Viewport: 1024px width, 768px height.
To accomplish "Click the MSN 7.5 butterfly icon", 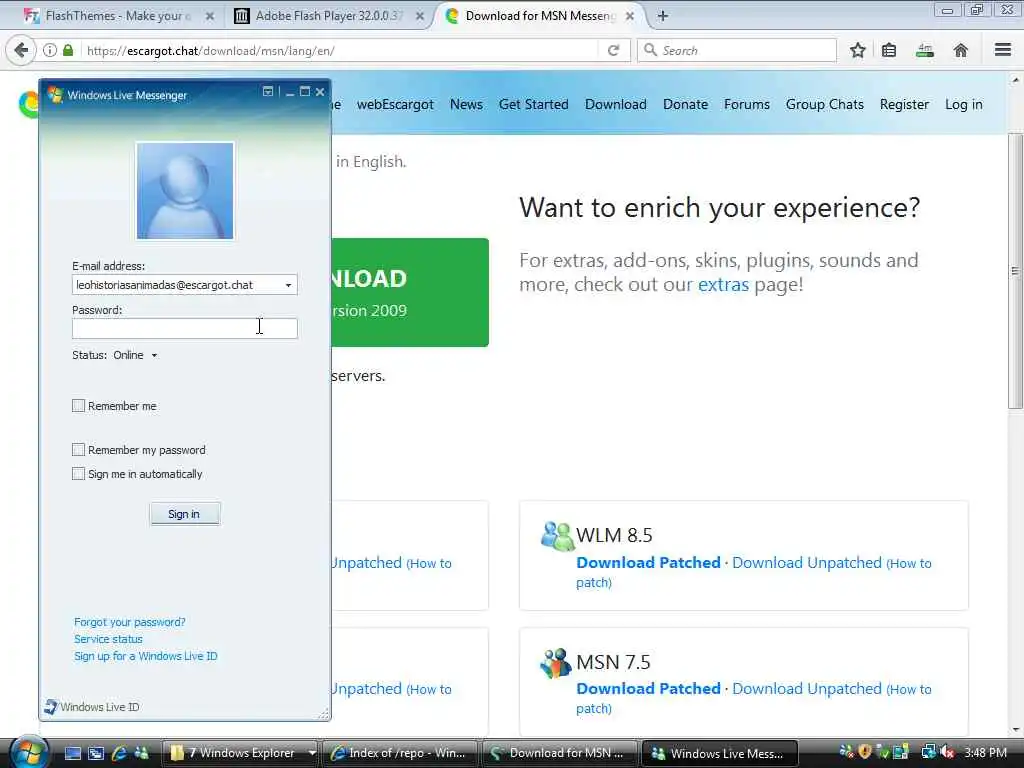I will point(555,662).
